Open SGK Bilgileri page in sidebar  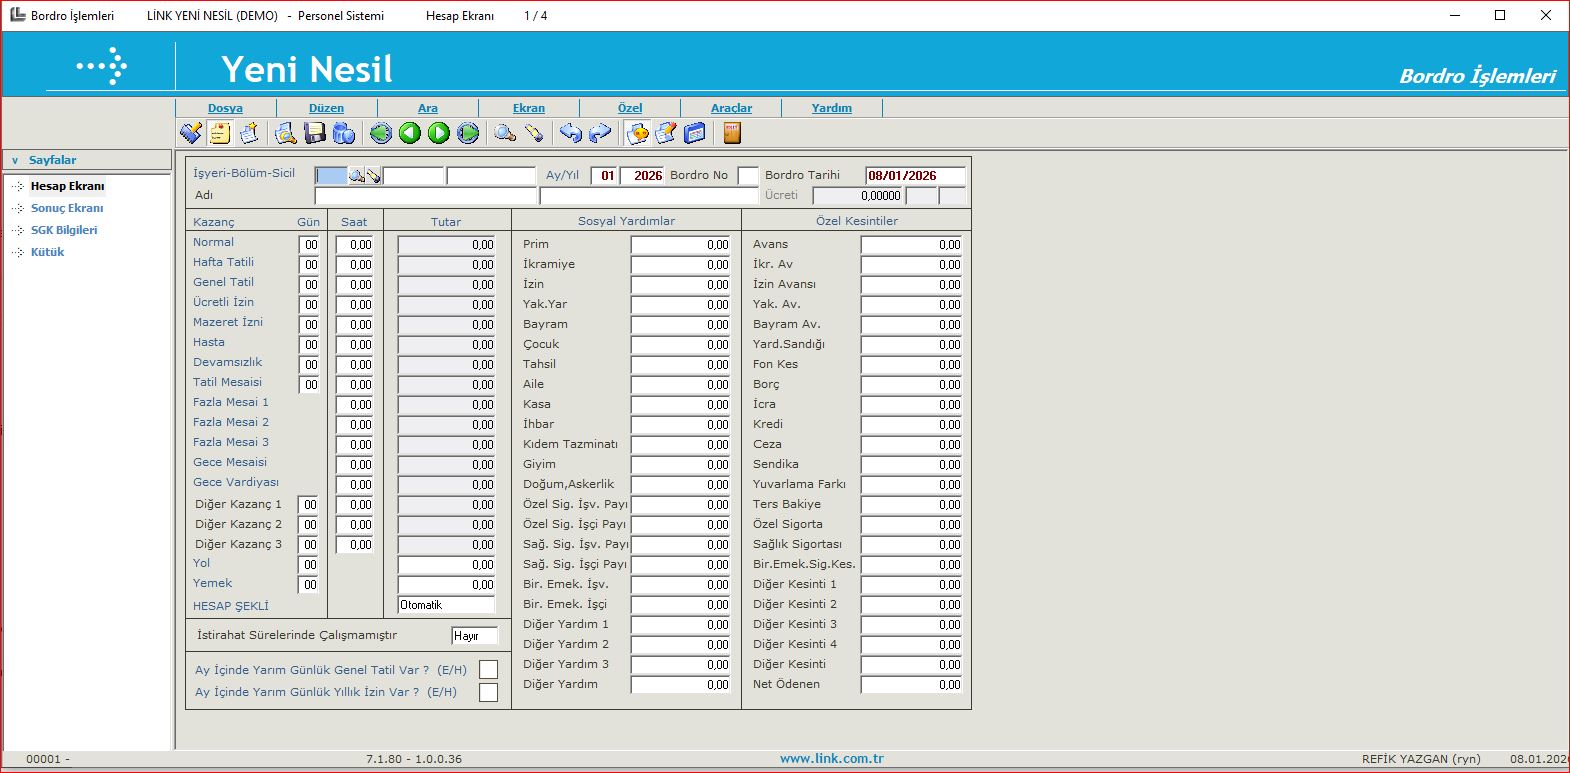(x=64, y=230)
